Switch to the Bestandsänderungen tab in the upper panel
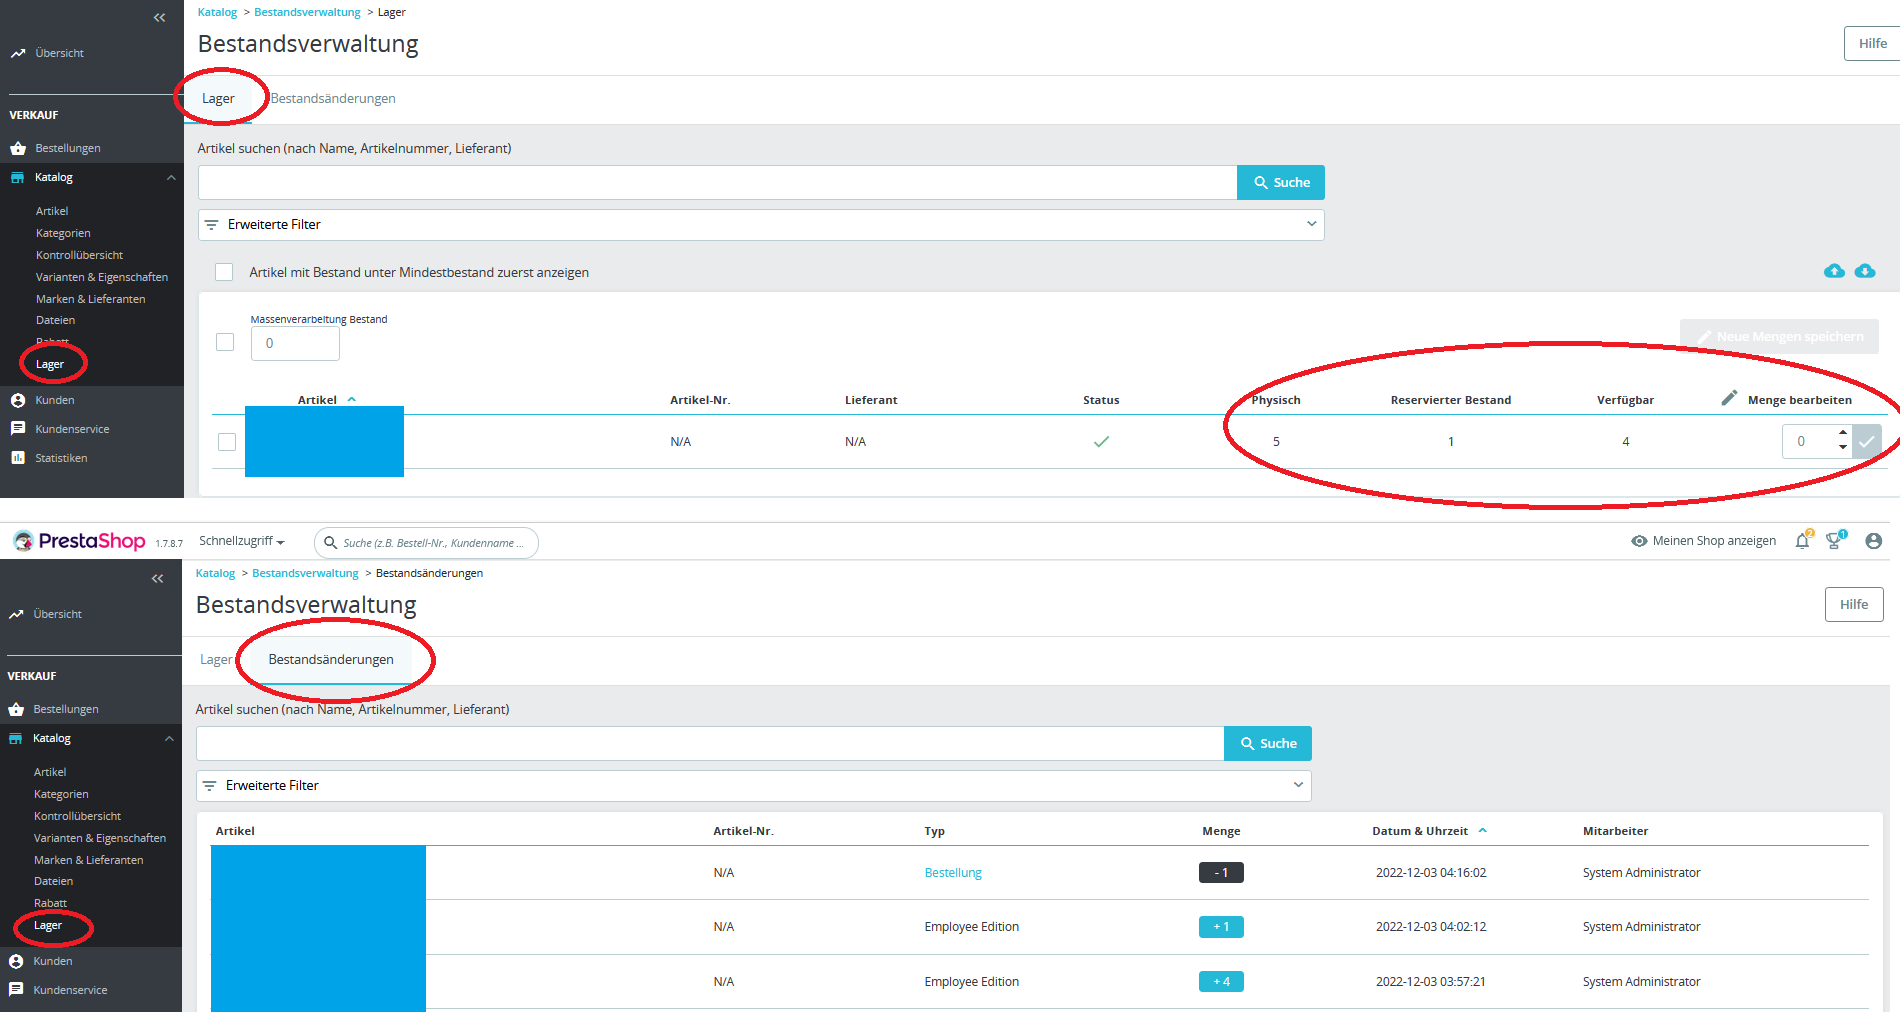The height and width of the screenshot is (1012, 1900). pyautogui.click(x=333, y=98)
